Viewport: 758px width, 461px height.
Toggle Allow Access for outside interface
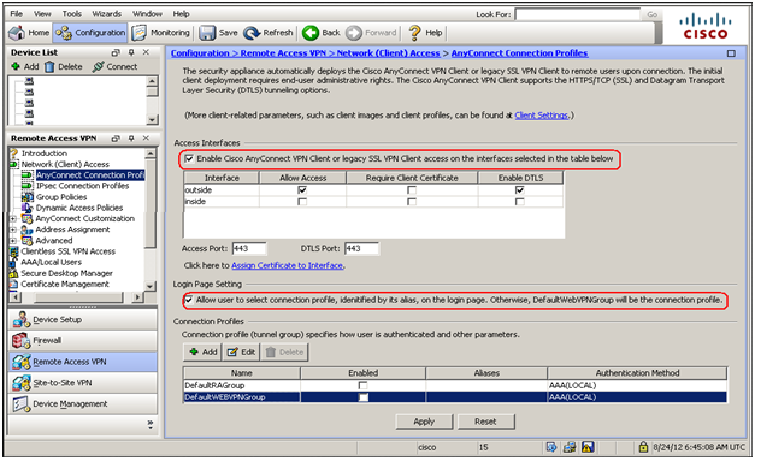pos(302,190)
